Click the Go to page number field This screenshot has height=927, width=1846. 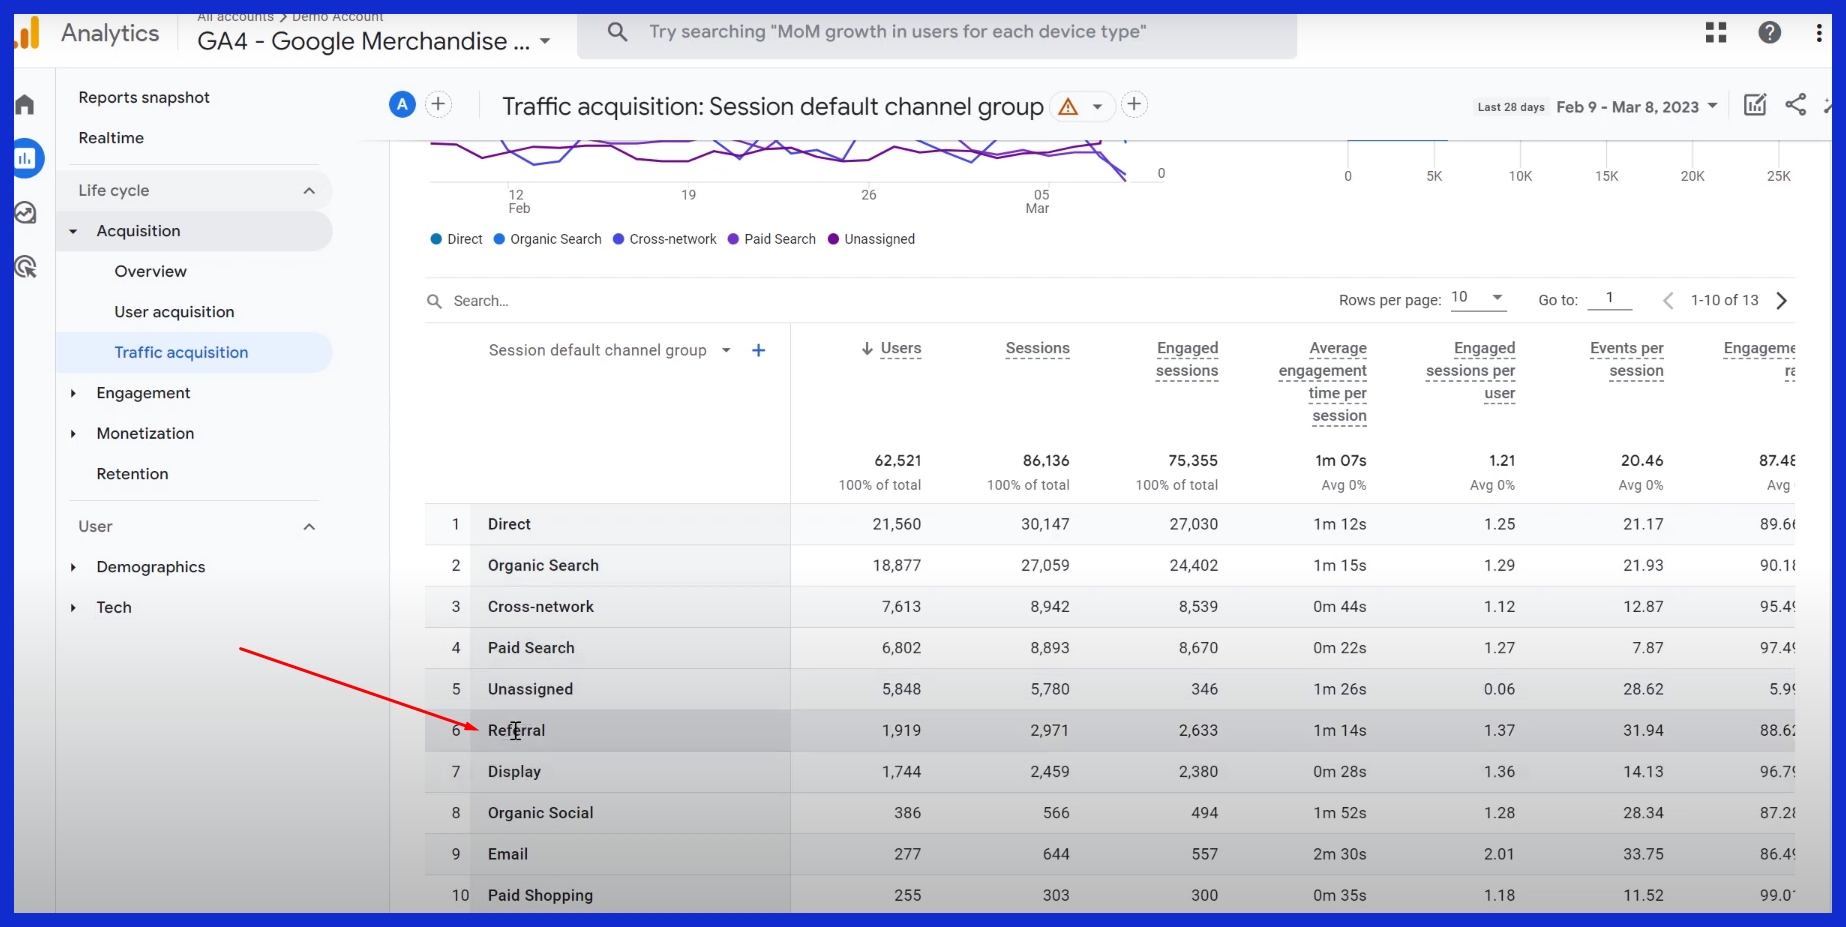[x=1609, y=298]
